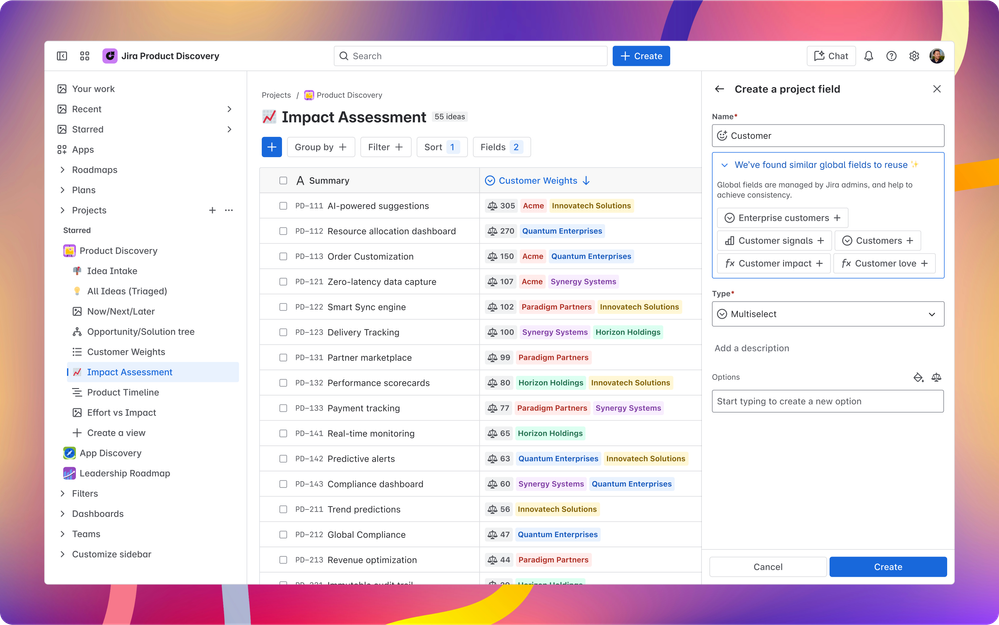Open the Filter control

[385, 147]
